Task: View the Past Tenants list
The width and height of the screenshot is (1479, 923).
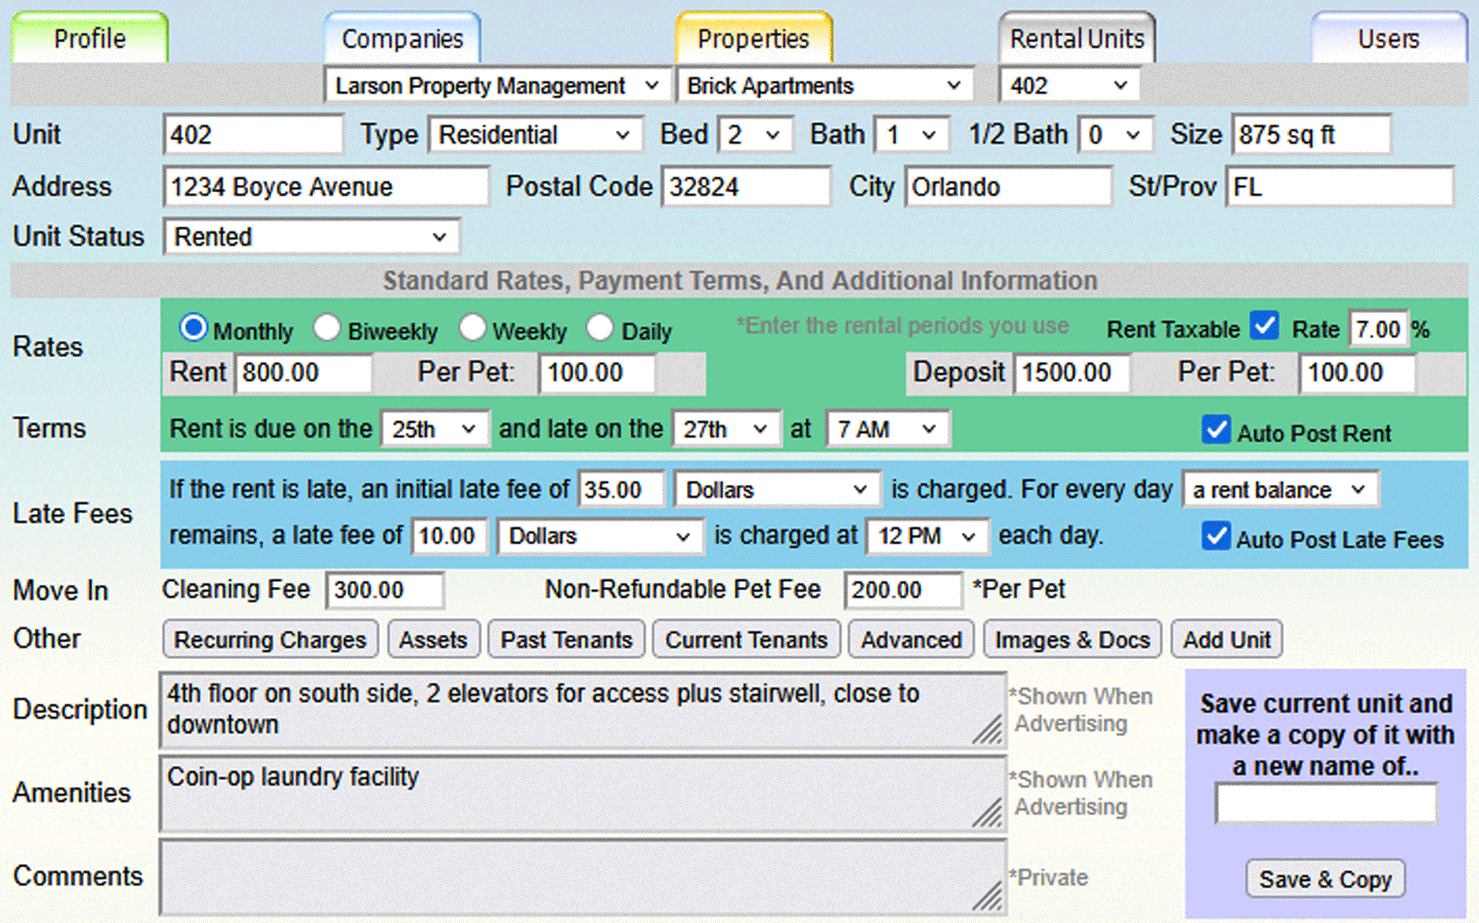Action: [x=566, y=639]
